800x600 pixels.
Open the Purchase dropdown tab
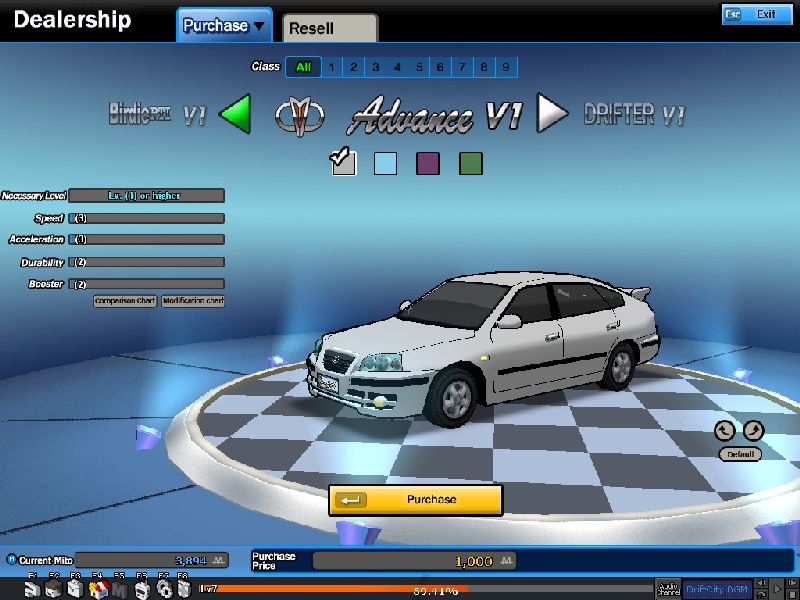[x=225, y=26]
